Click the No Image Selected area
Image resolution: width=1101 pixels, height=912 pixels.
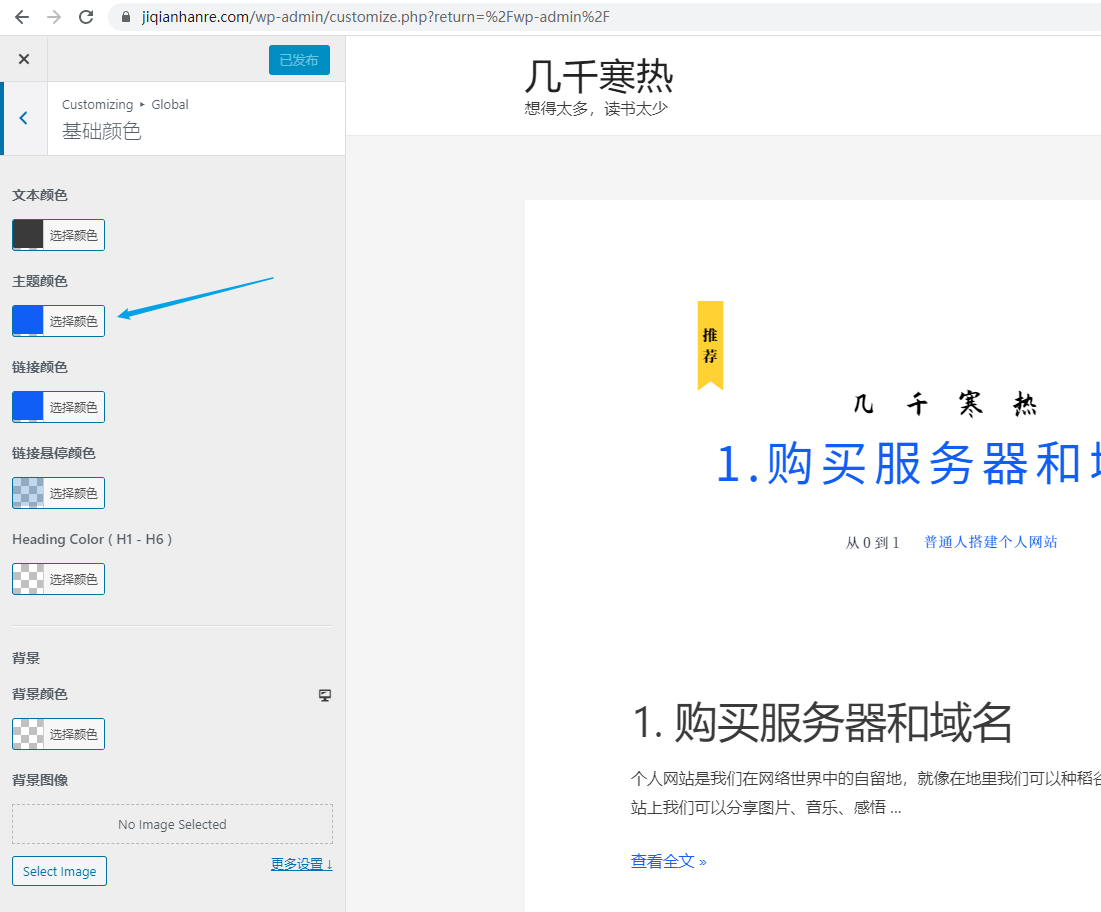(172, 823)
